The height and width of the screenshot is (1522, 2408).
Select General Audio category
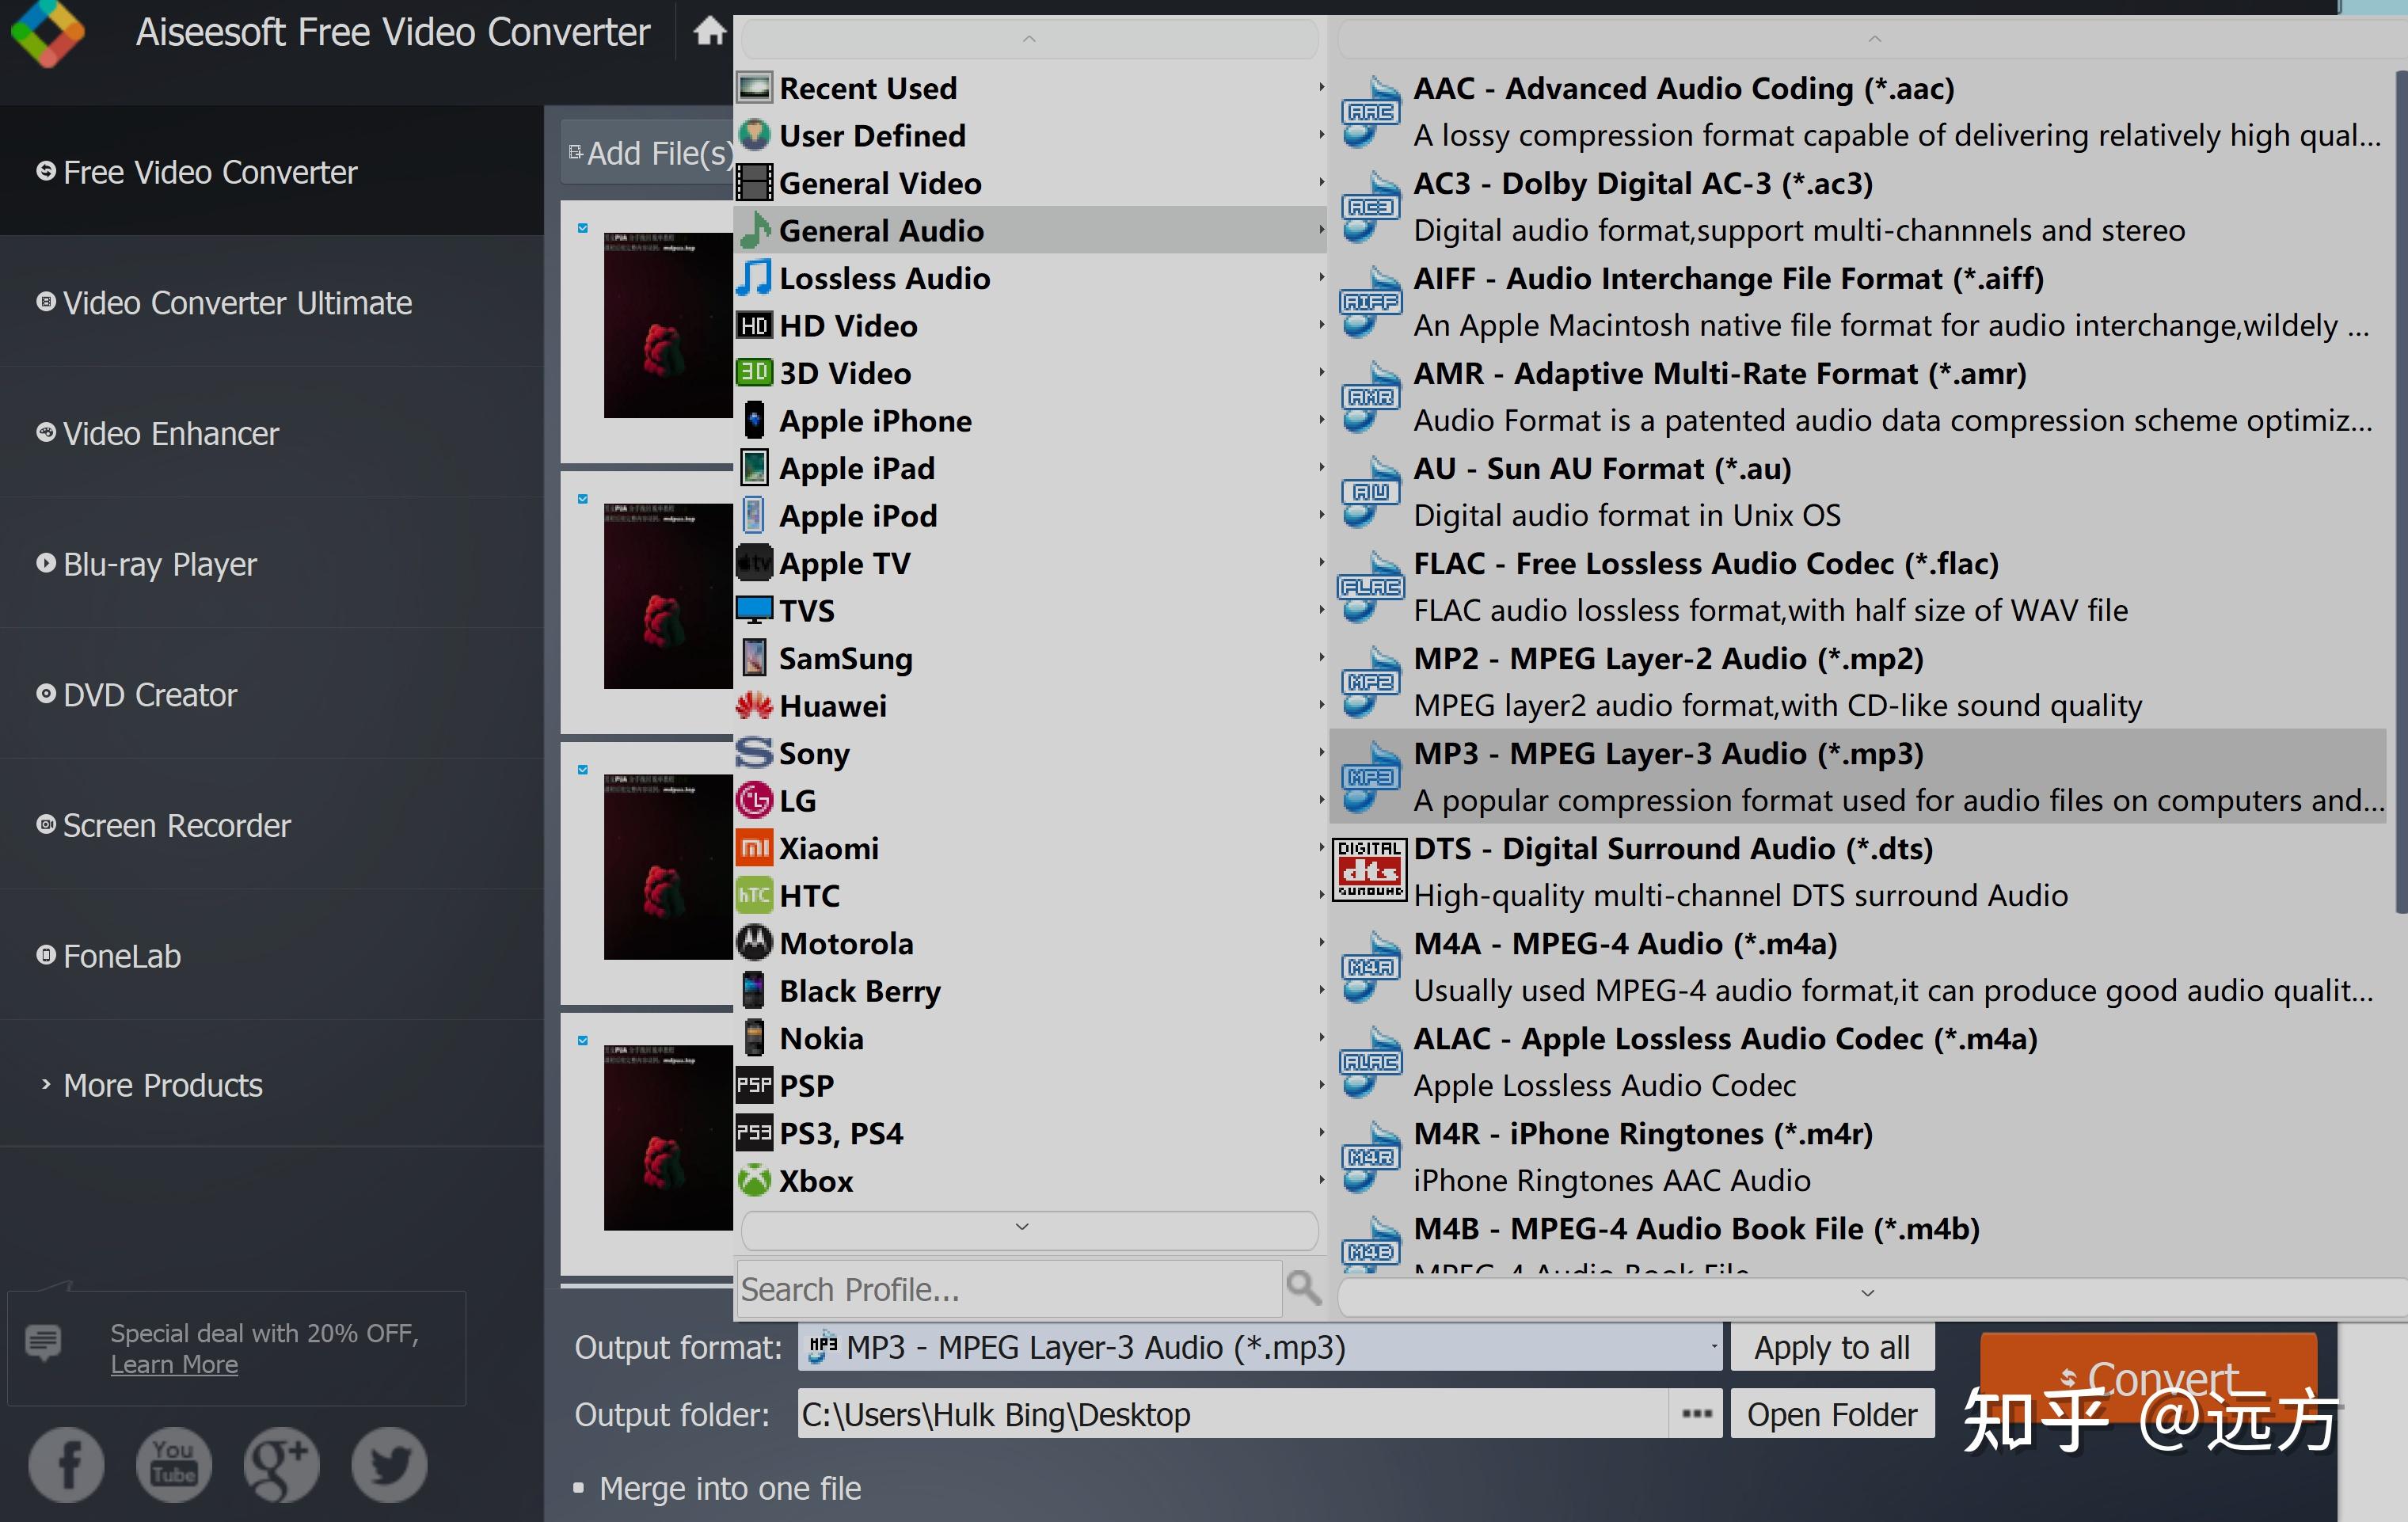coord(1030,230)
